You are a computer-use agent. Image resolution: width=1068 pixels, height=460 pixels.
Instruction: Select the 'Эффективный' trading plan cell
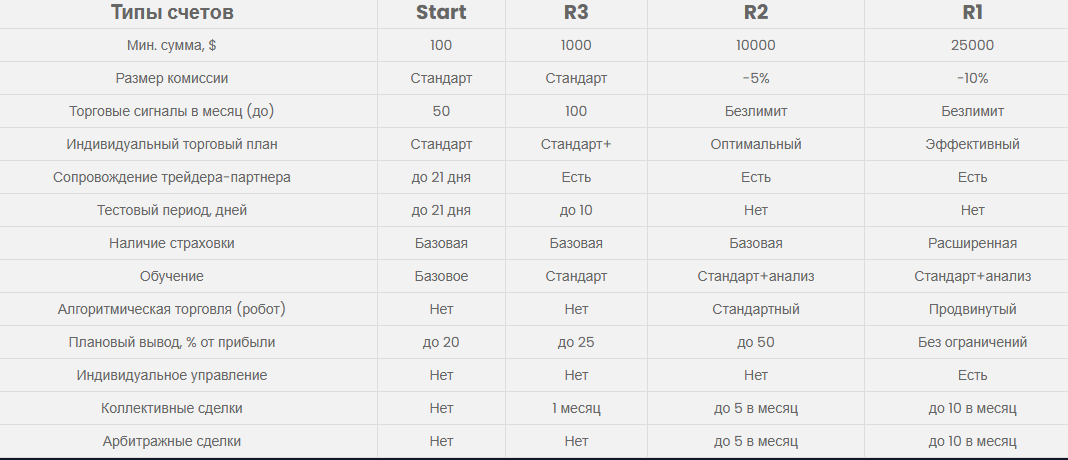pos(972,144)
